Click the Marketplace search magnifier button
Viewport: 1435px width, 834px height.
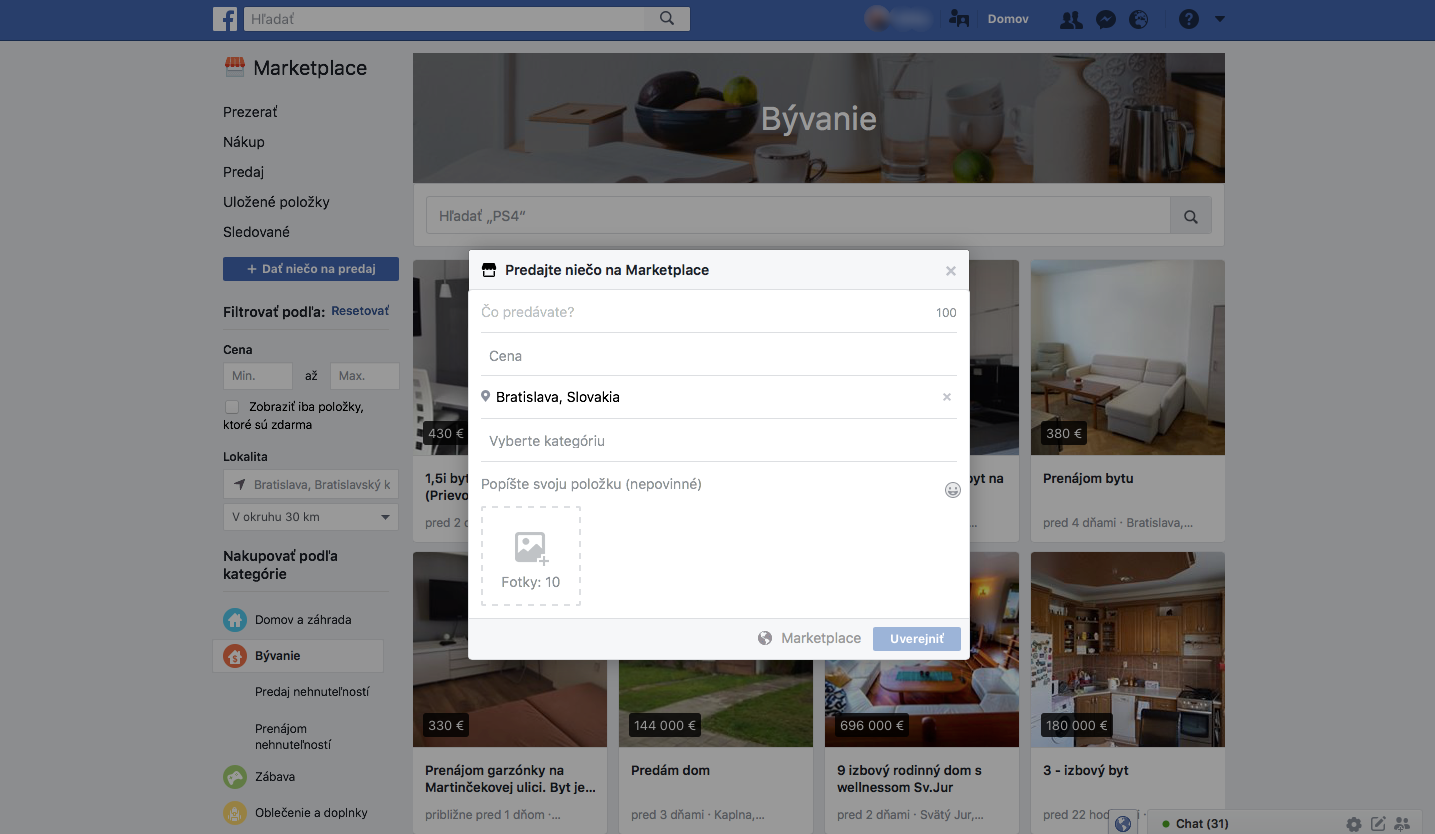tap(1191, 216)
